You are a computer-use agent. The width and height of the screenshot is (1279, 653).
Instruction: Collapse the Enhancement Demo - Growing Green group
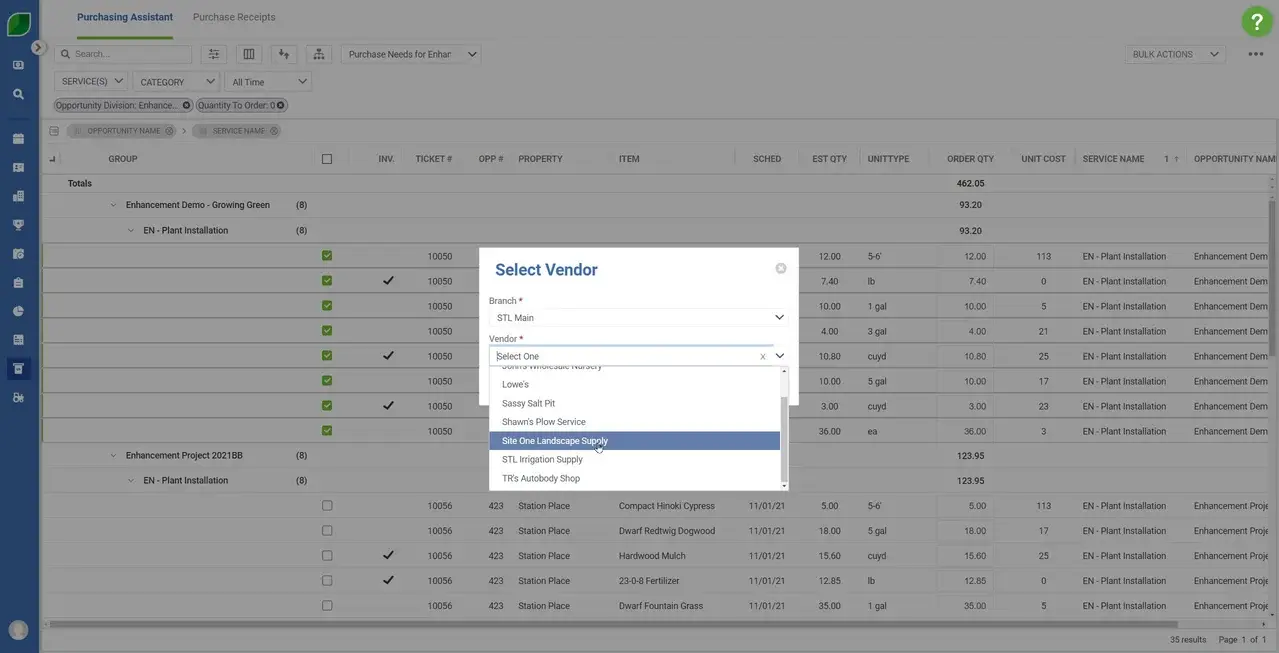113,205
